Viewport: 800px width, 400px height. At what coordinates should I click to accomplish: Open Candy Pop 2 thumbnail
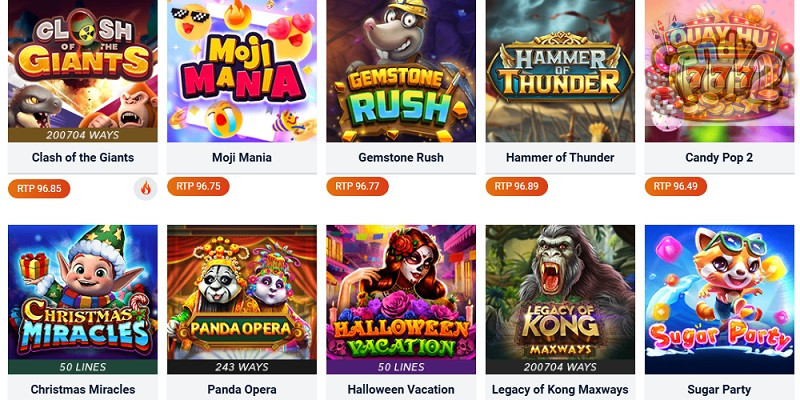tap(719, 71)
